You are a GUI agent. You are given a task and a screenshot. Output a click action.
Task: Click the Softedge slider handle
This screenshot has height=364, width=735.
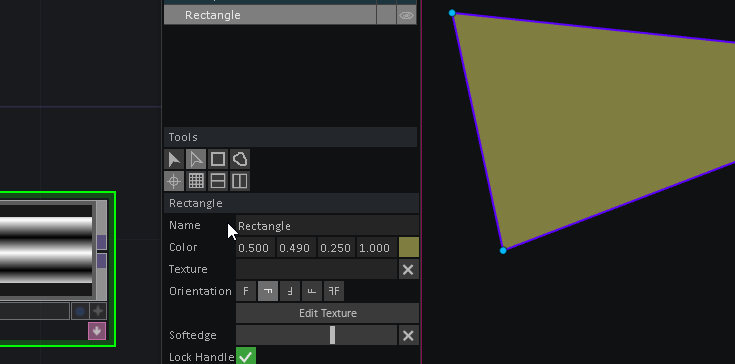coord(332,335)
